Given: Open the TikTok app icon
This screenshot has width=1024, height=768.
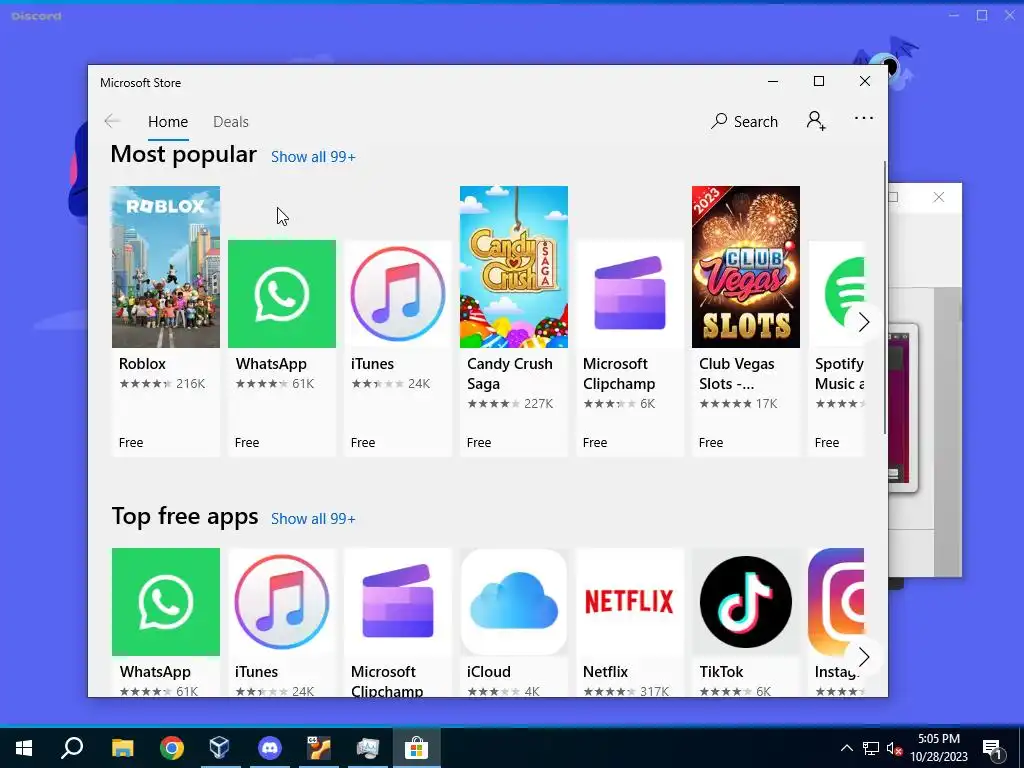Looking at the screenshot, I should pyautogui.click(x=746, y=601).
